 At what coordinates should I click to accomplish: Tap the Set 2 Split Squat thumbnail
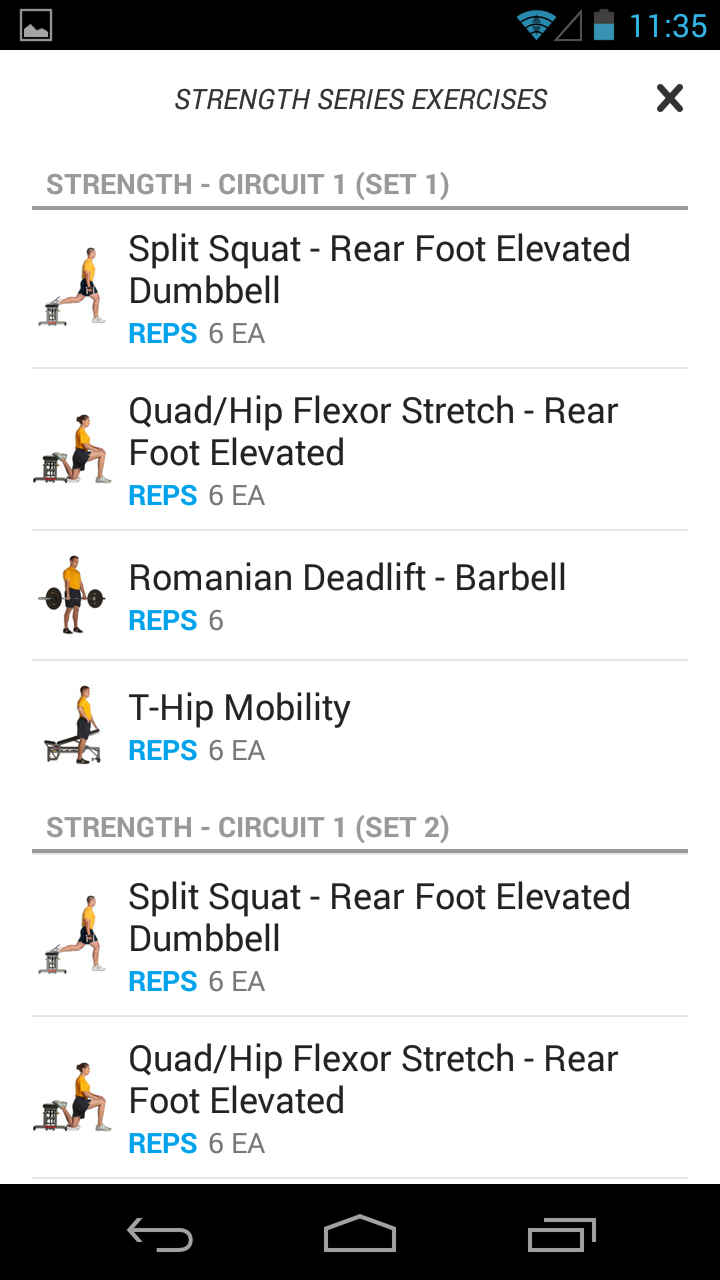click(73, 935)
